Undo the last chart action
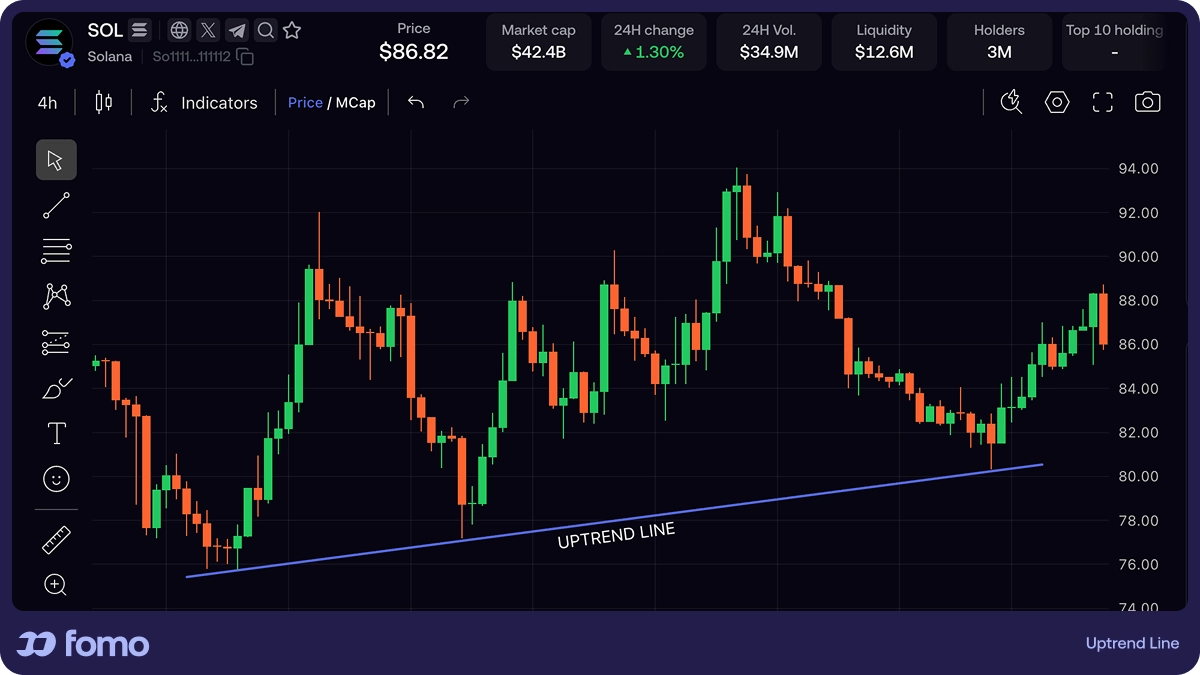1200x675 pixels. (416, 102)
